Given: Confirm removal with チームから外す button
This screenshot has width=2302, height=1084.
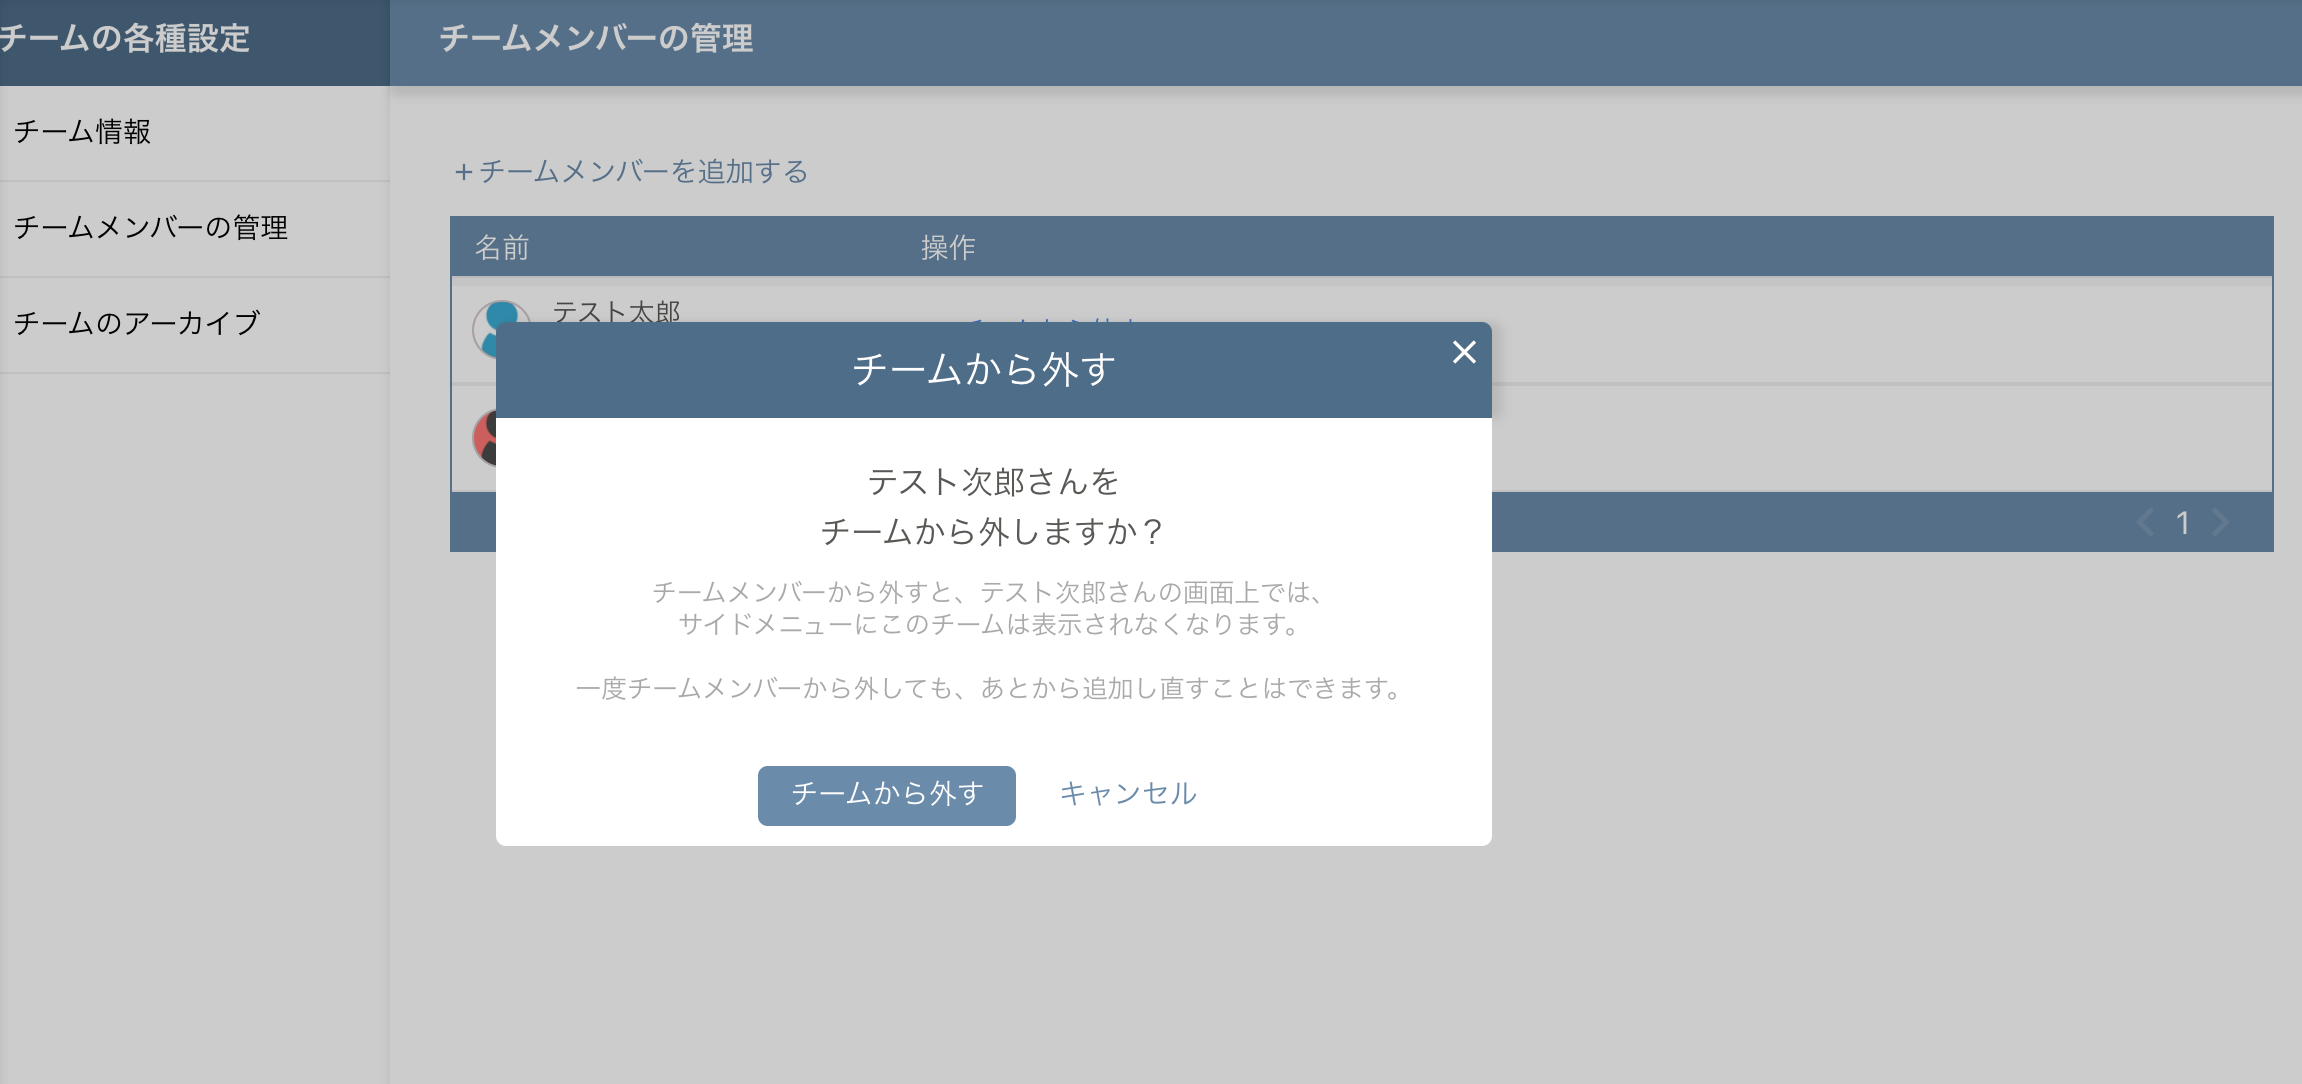Looking at the screenshot, I should point(886,795).
